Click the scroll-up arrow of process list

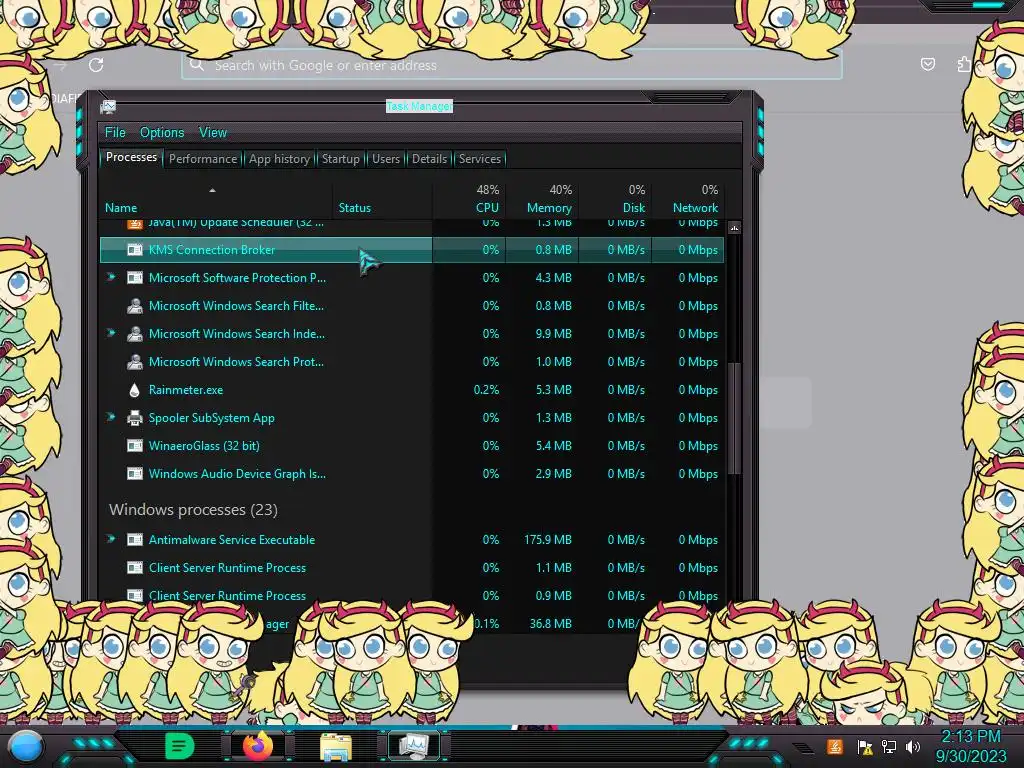point(734,228)
